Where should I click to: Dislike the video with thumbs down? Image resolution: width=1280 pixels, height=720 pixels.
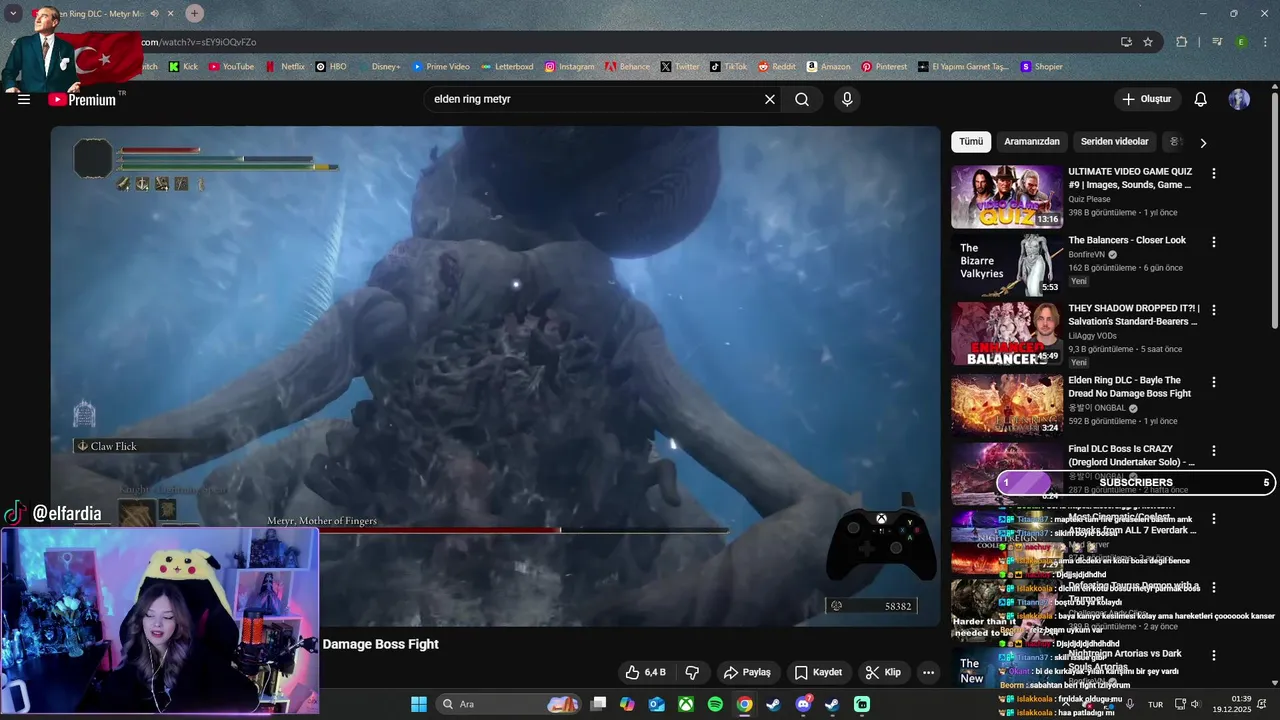point(691,672)
